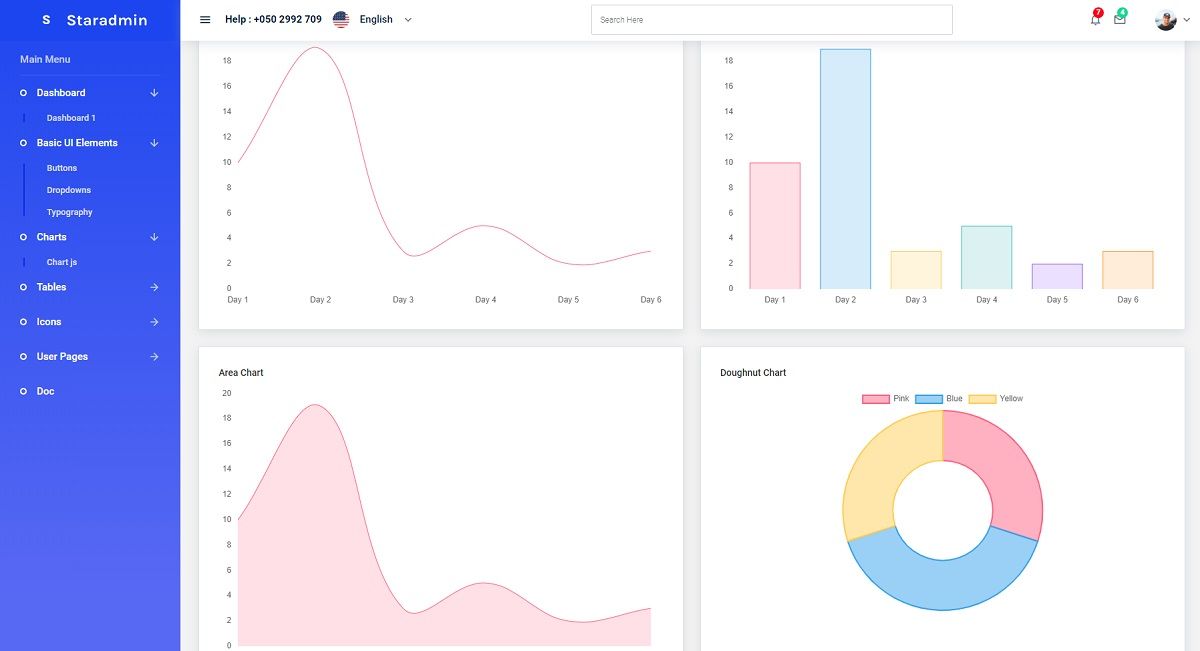Click the Doc circle bullet icon
Image resolution: width=1200 pixels, height=651 pixels.
click(24, 392)
